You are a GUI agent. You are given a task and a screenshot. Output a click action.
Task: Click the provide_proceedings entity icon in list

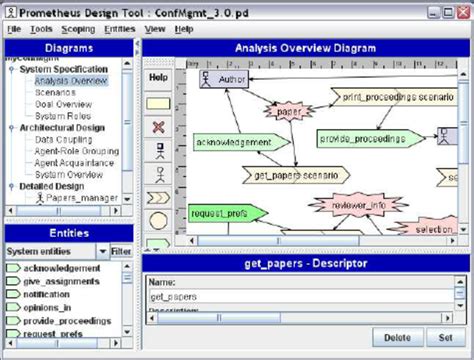[13, 321]
